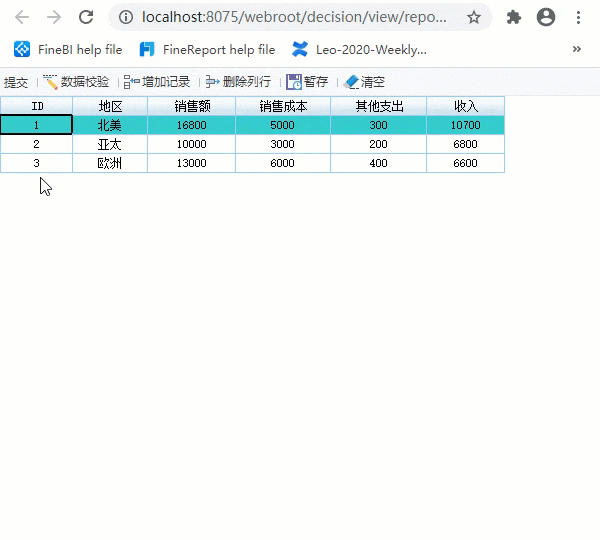This screenshot has width=600, height=540.
Task: Open FineBI help file bookmark
Action: (68, 49)
